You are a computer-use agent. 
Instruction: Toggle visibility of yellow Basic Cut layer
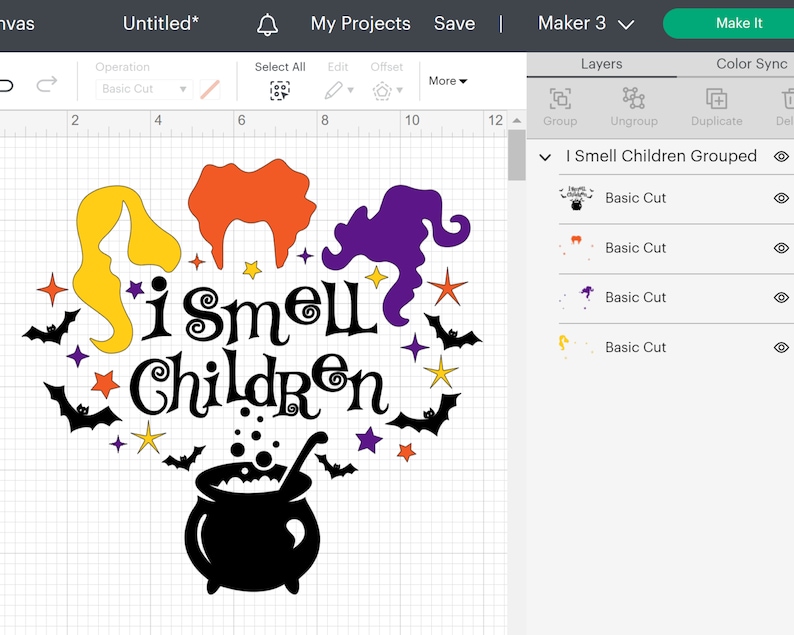(x=781, y=347)
